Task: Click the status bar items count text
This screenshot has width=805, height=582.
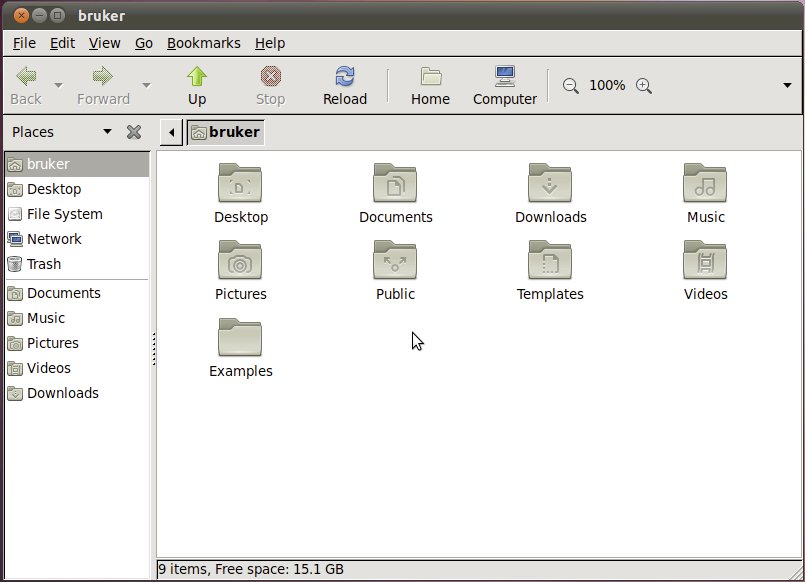Action: (x=251, y=569)
